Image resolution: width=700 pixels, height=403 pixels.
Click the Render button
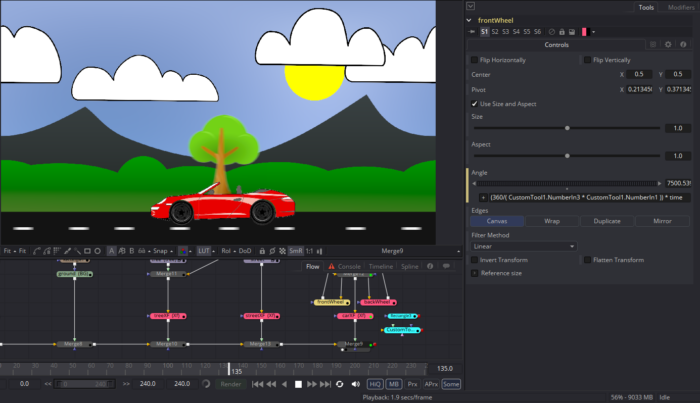point(231,384)
